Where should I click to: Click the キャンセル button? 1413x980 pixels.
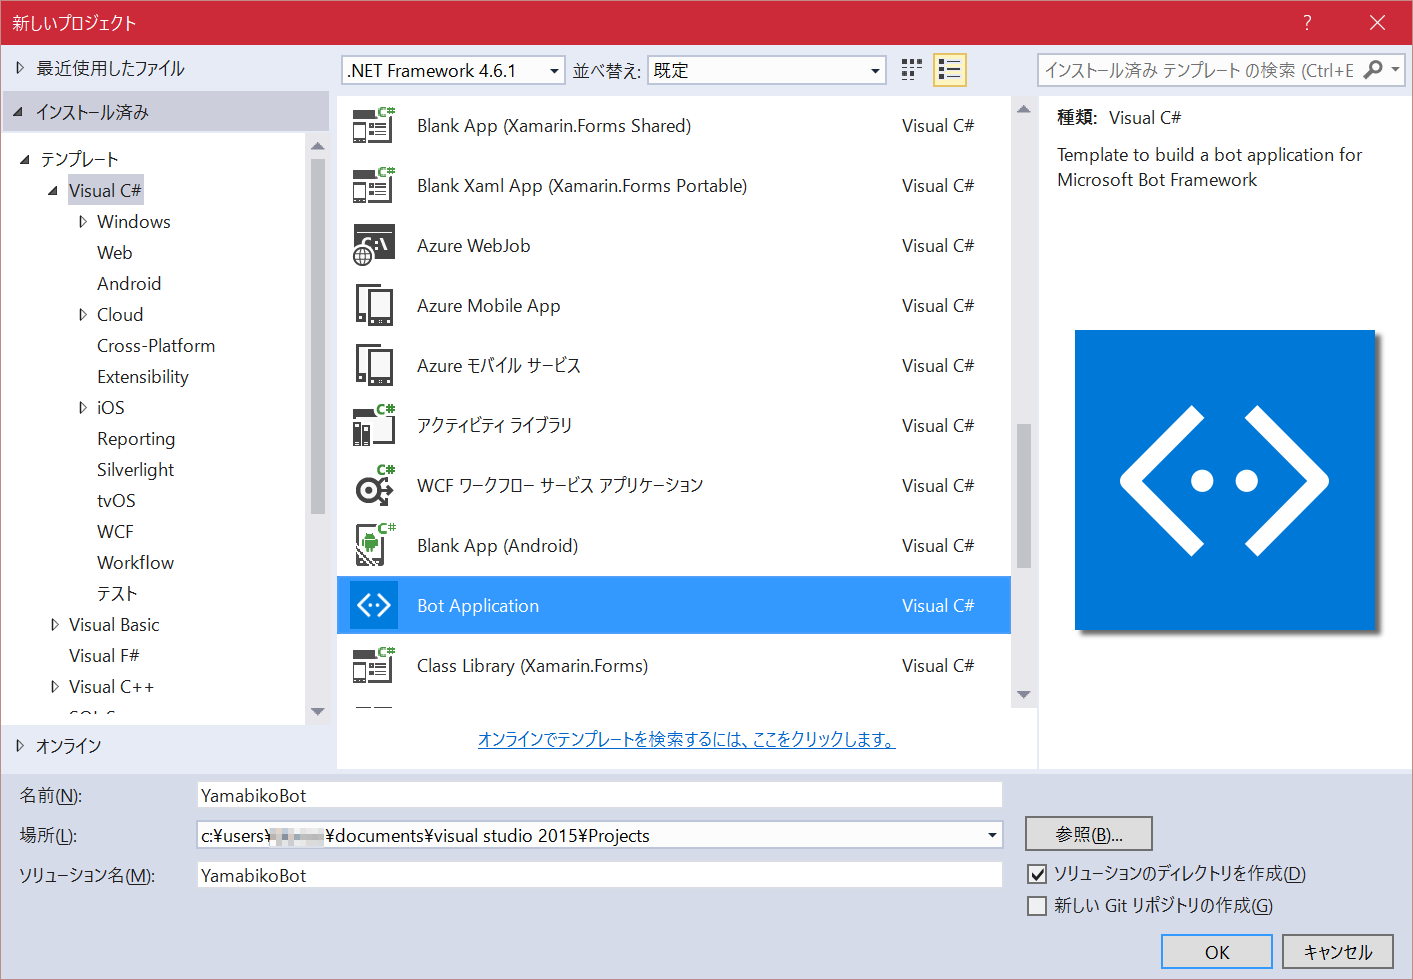1338,952
